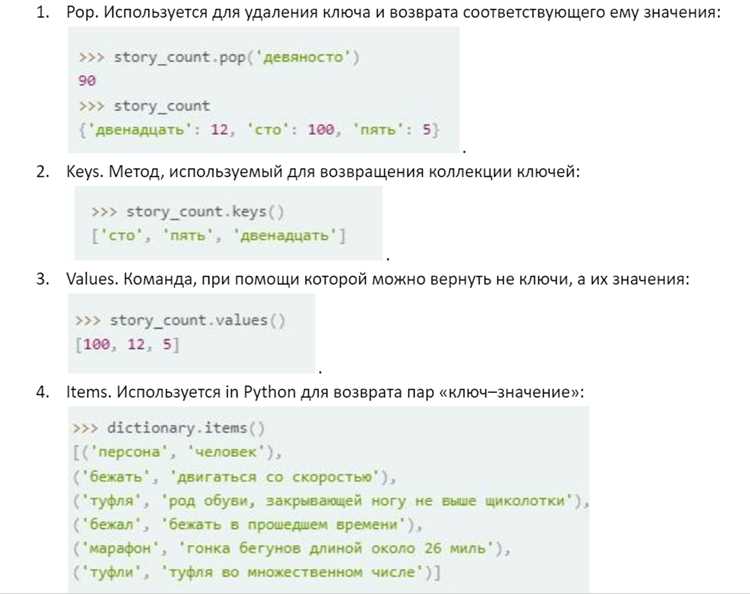This screenshot has height=594, width=750.
Task: Click the tuple line 'бежать', 'двигаться со скоростью'
Action: (x=234, y=477)
